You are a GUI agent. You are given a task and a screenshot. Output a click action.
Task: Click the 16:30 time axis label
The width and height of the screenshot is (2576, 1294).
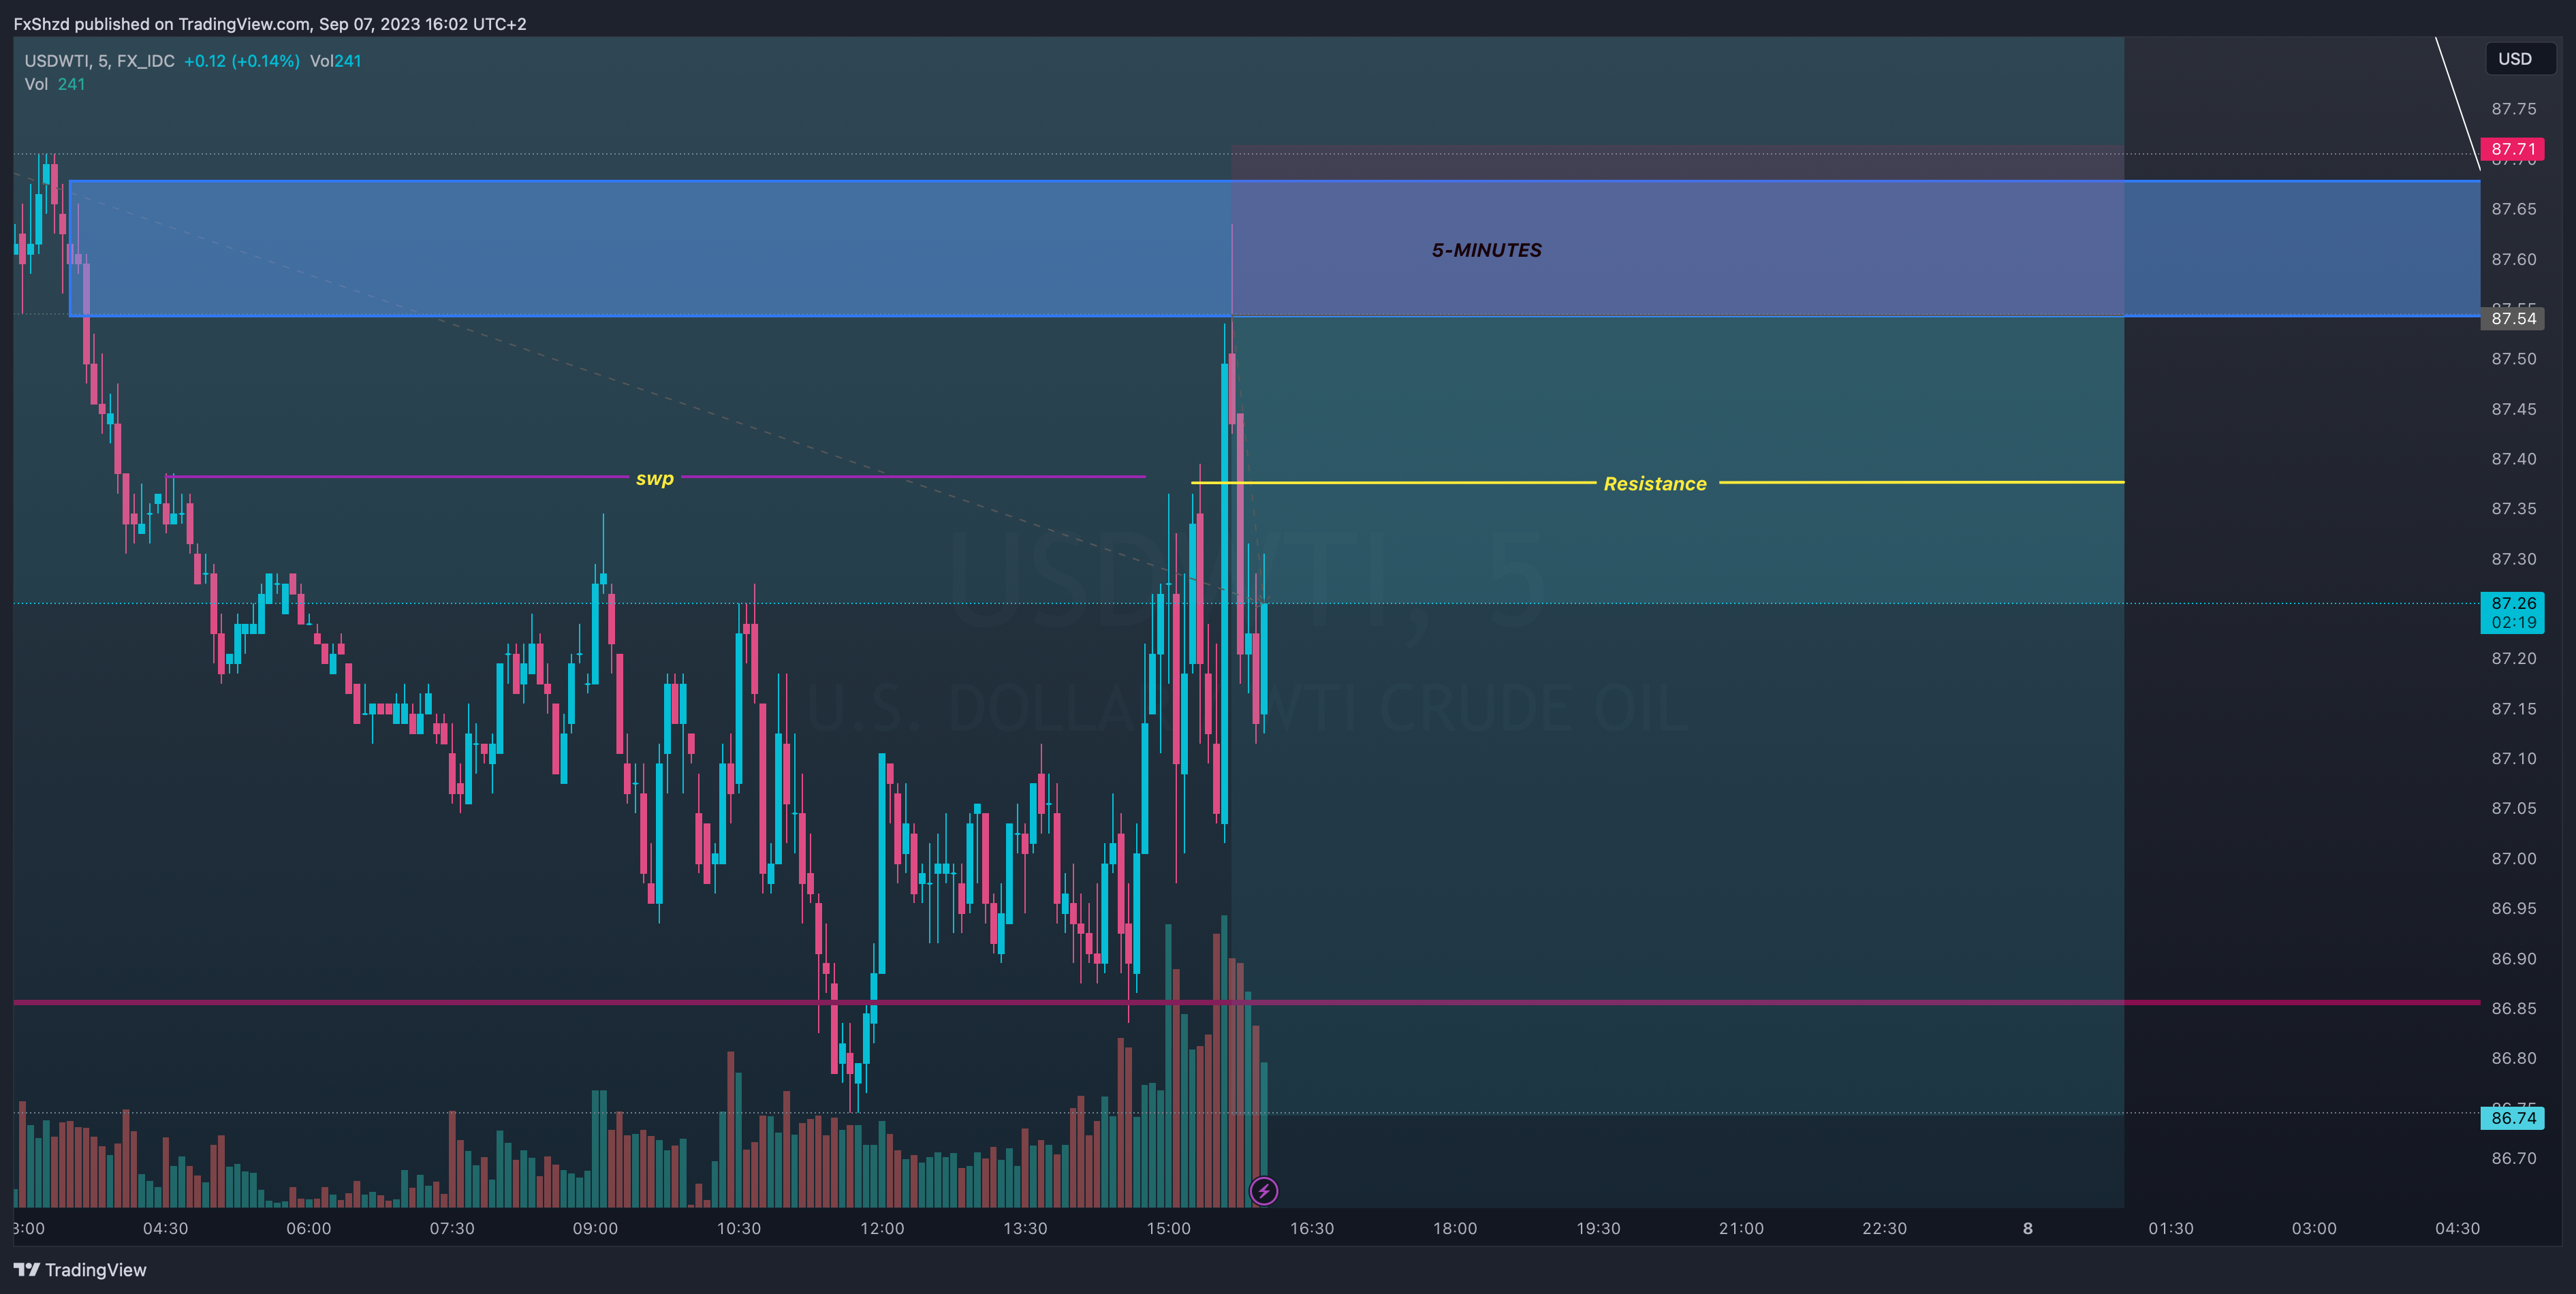(1312, 1228)
